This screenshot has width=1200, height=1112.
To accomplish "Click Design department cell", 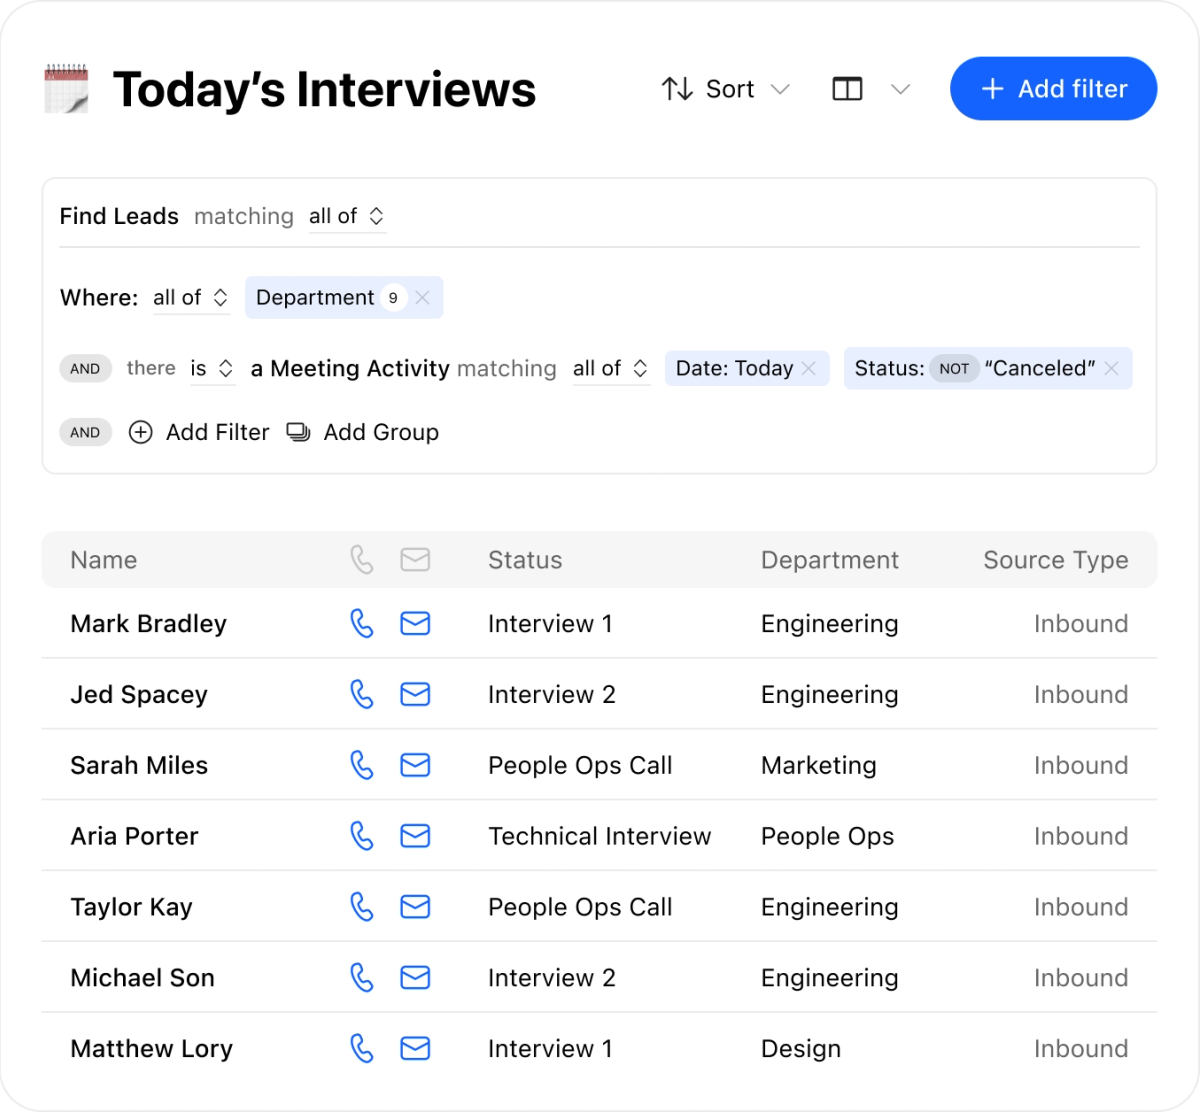I will click(x=801, y=1049).
